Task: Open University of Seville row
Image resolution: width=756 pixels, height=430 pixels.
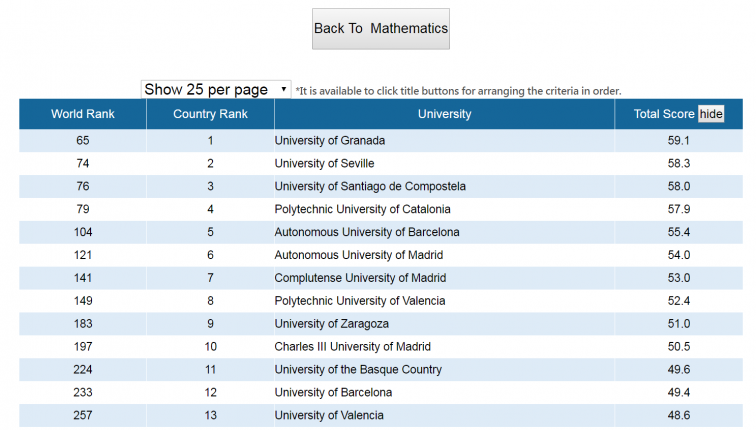Action: point(325,164)
